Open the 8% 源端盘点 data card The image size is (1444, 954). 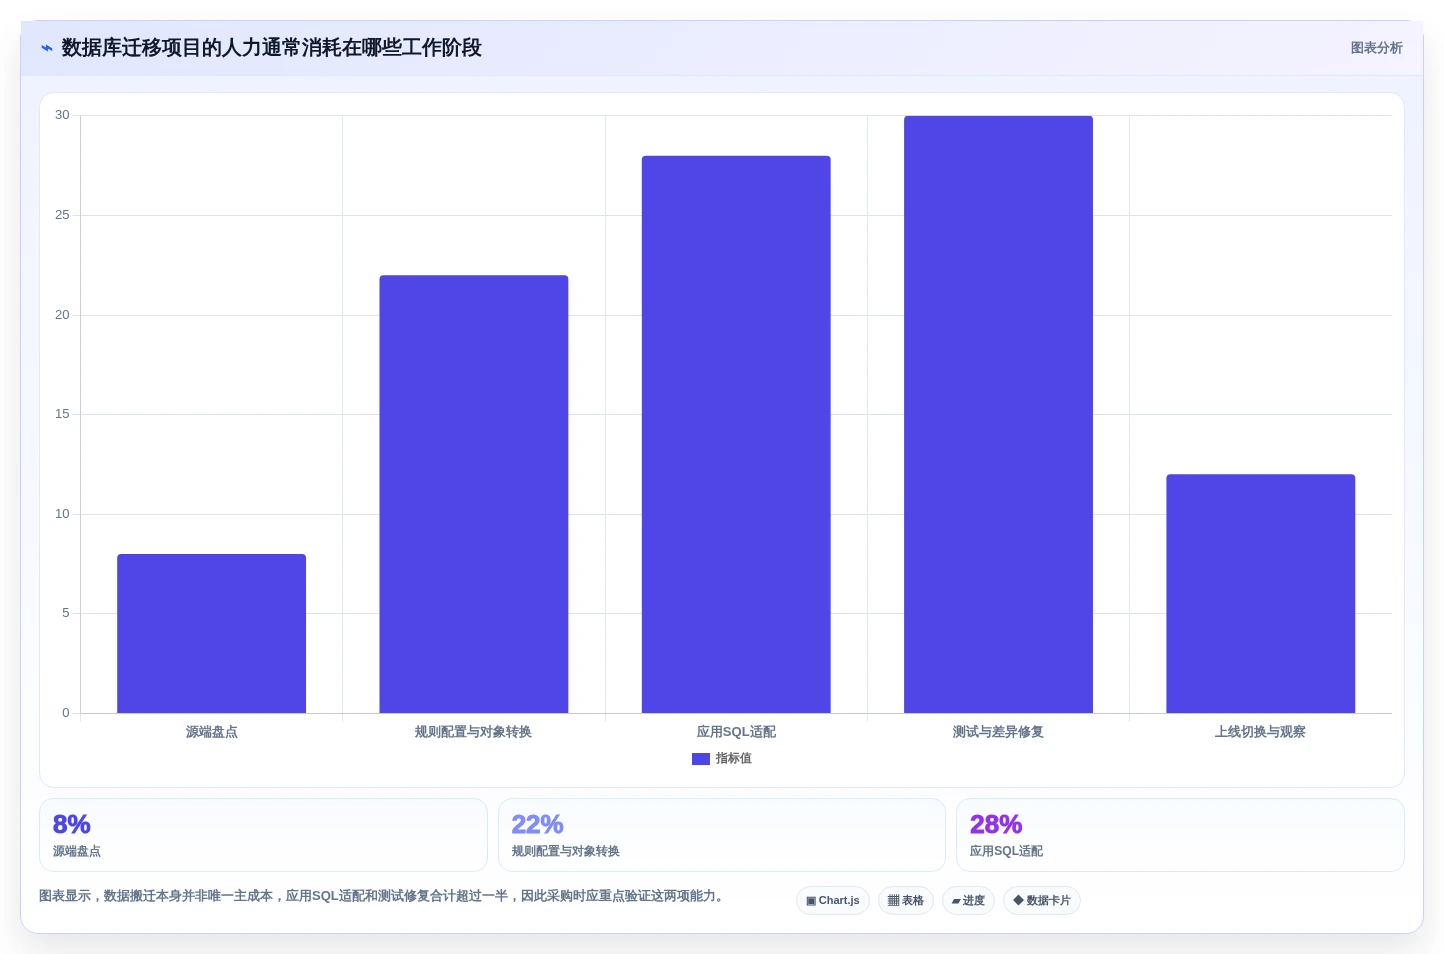click(263, 835)
